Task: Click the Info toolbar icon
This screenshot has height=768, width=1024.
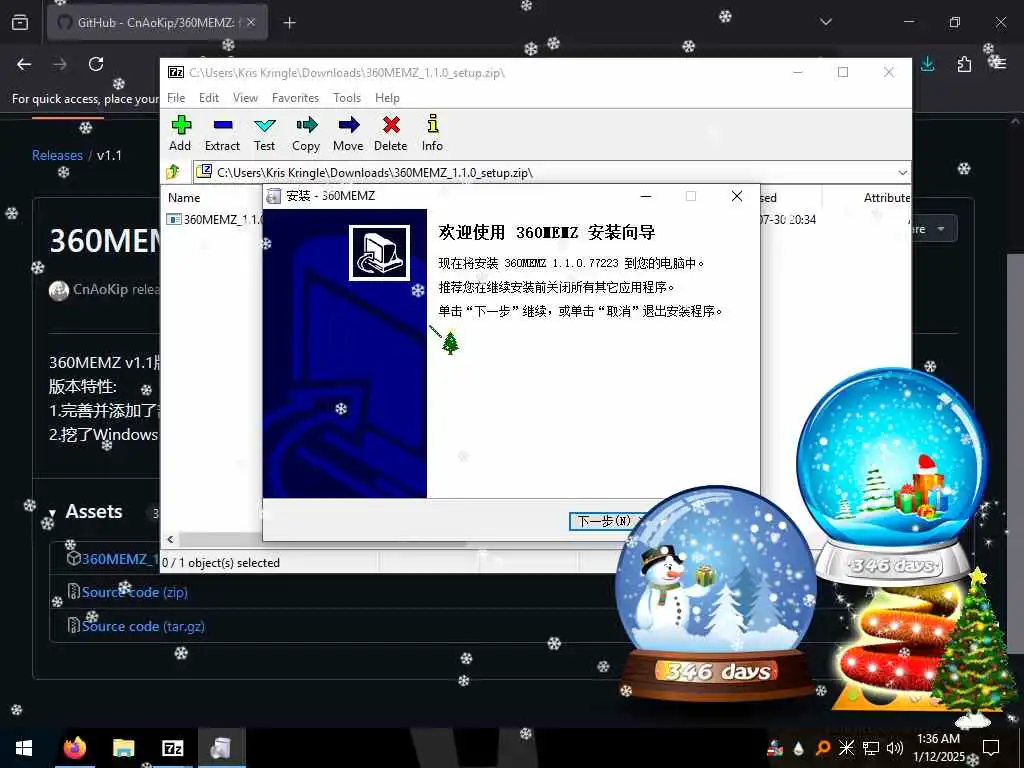Action: 432,134
